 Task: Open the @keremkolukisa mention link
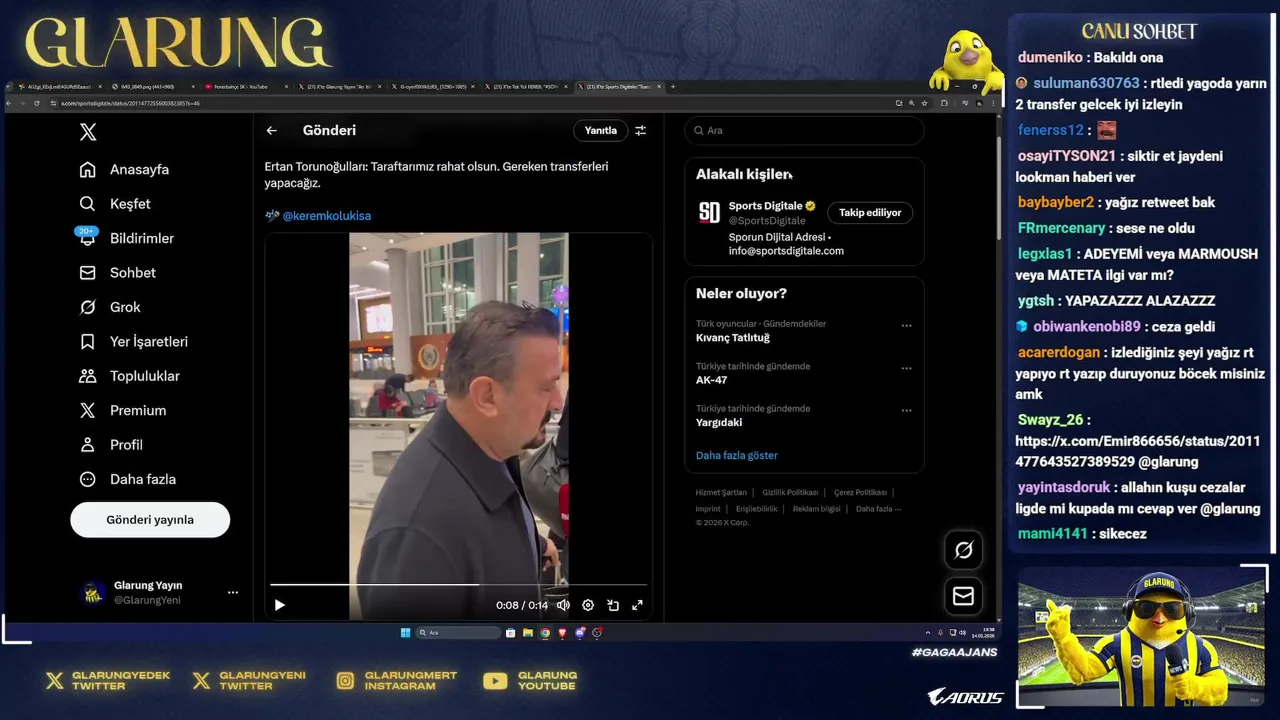(326, 216)
